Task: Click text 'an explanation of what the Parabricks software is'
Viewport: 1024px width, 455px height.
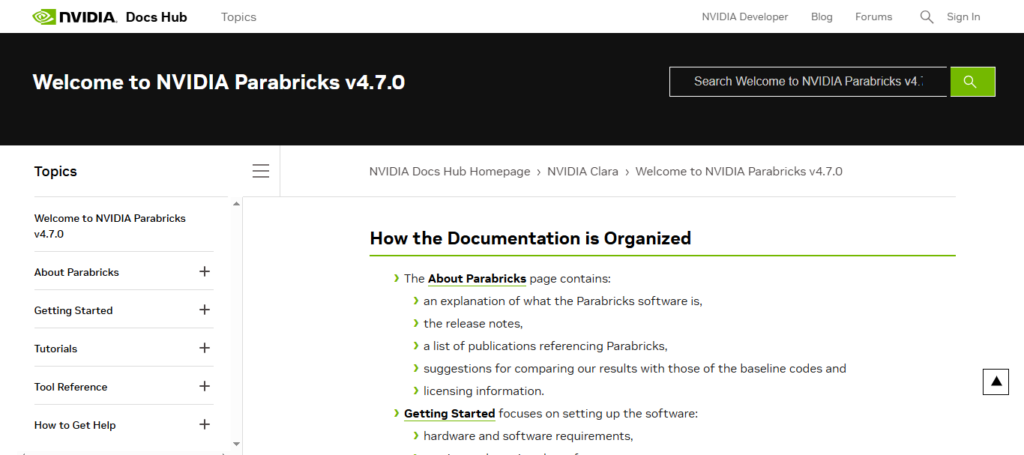Action: [x=563, y=302]
